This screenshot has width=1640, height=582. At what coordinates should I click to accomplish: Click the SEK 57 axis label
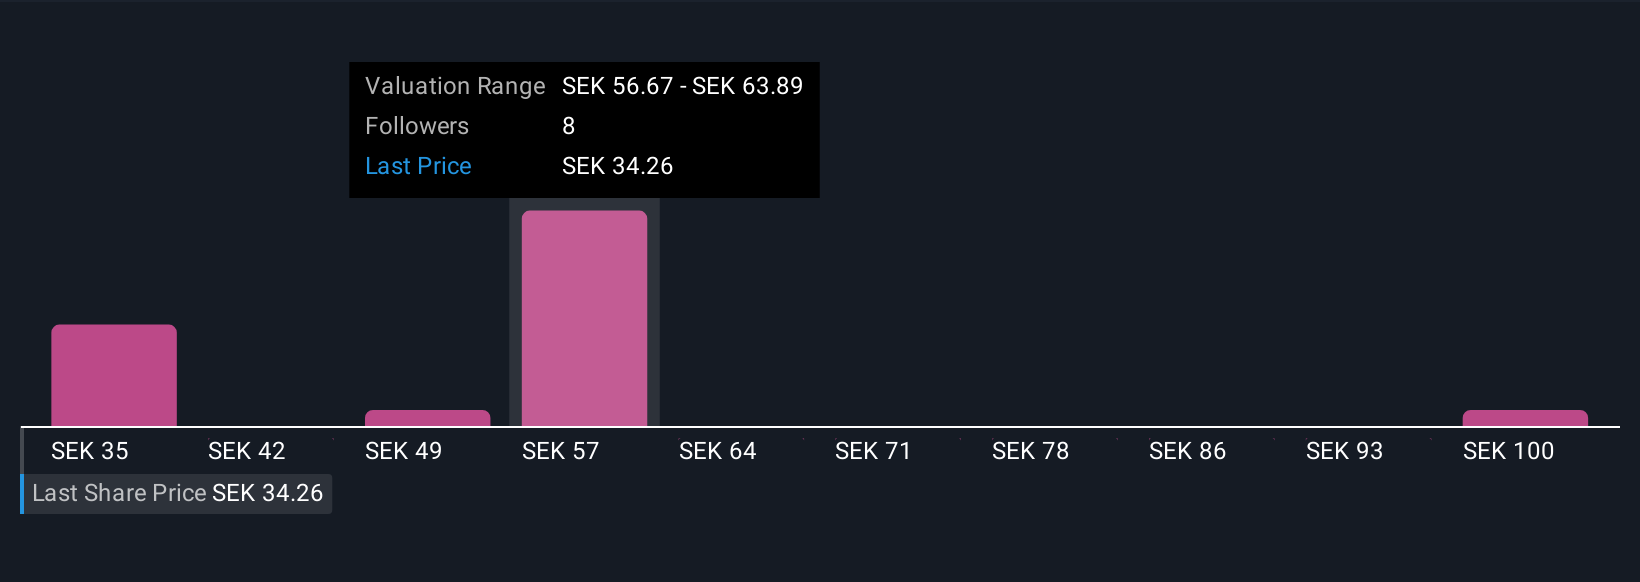coord(560,451)
